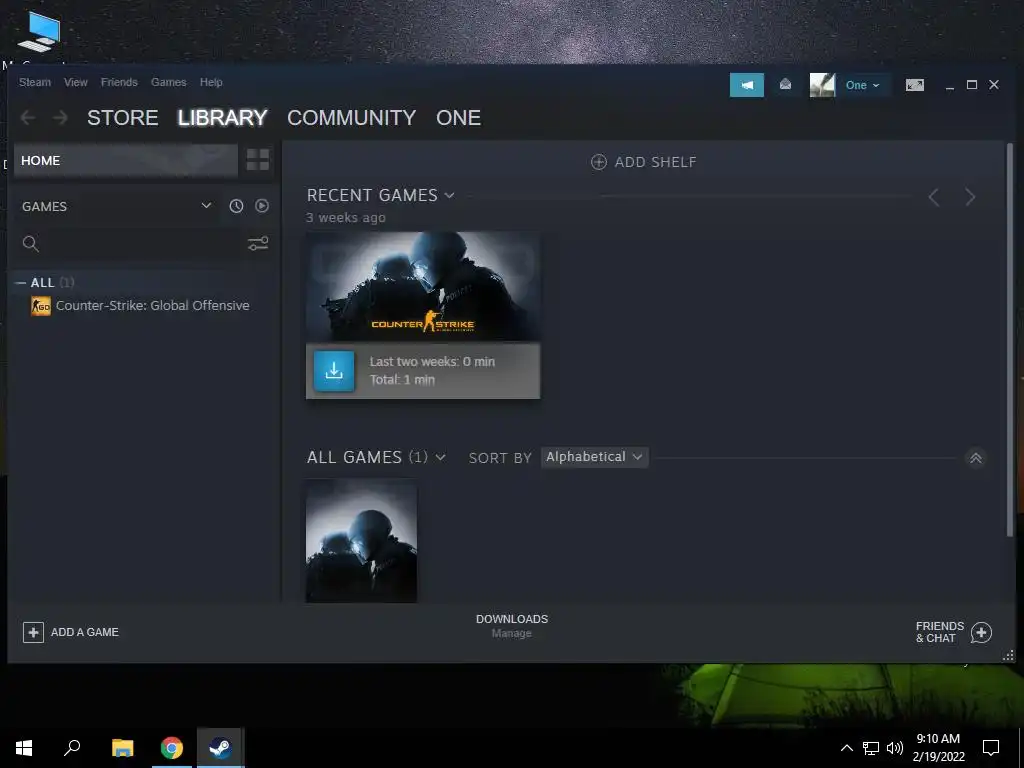The image size is (1024, 768).
Task: Open File Explorer from taskbar
Action: [122, 748]
